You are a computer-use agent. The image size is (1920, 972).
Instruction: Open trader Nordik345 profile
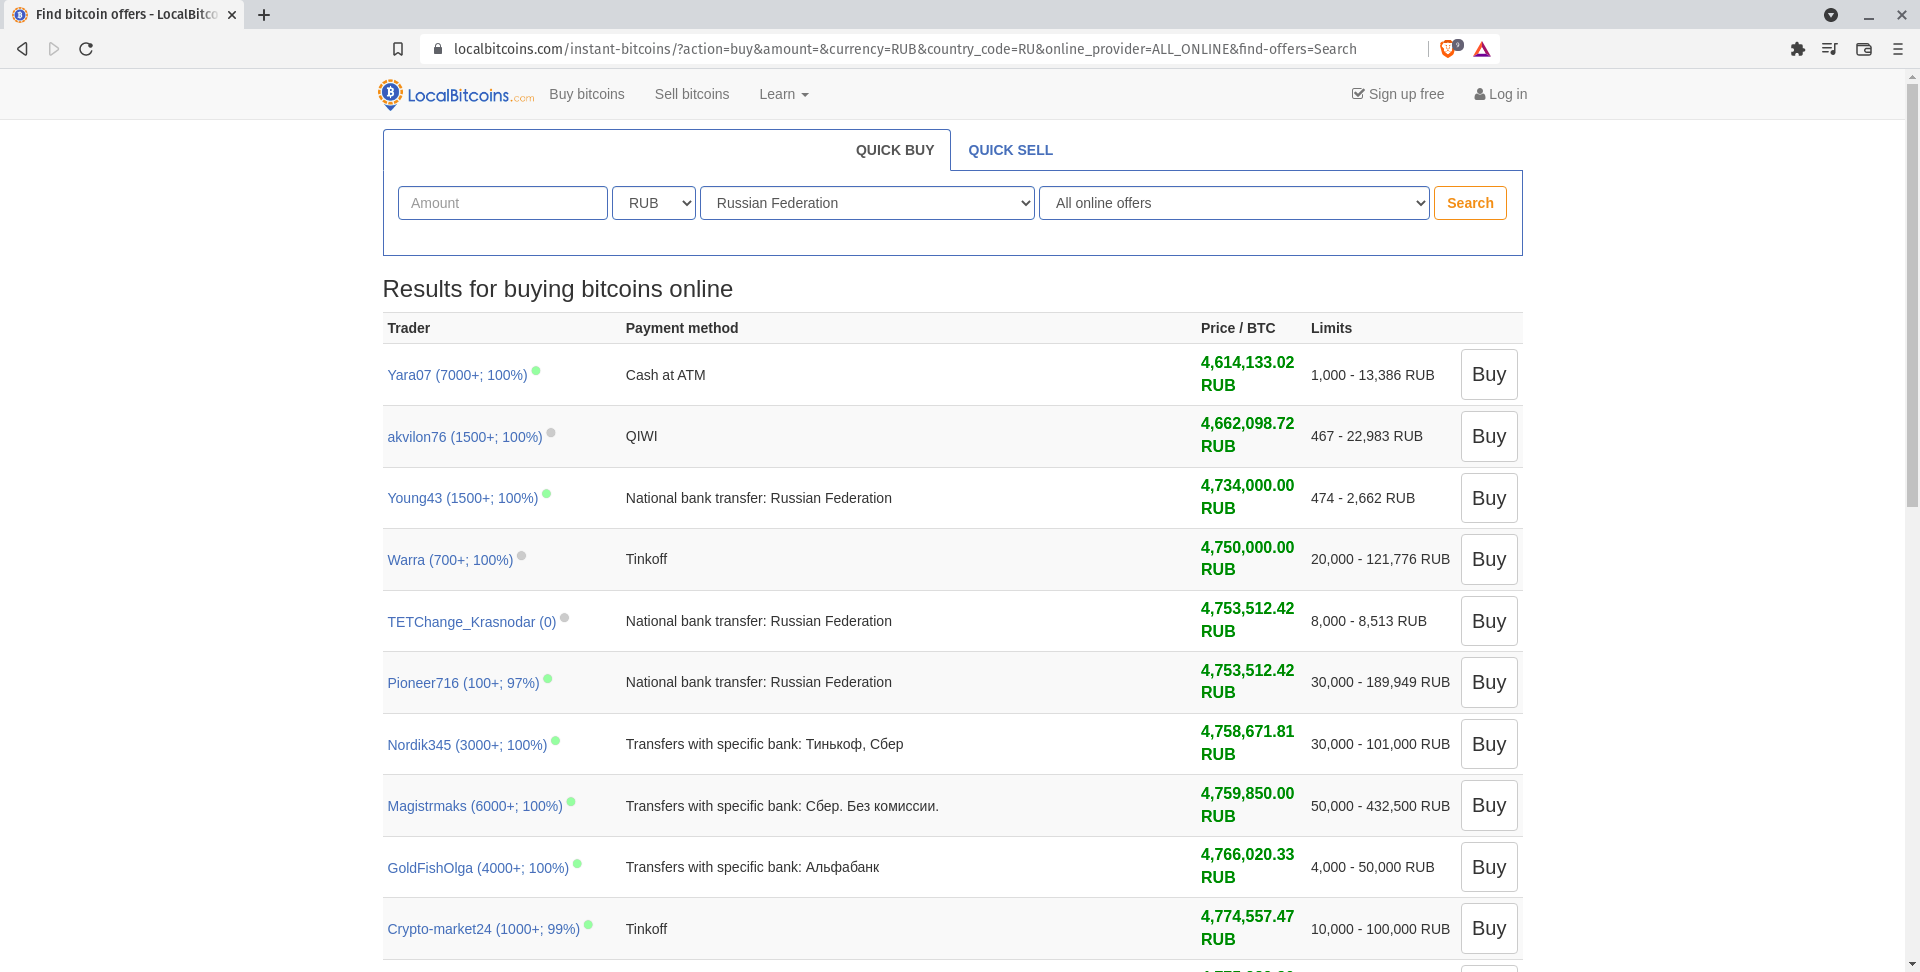tap(467, 745)
